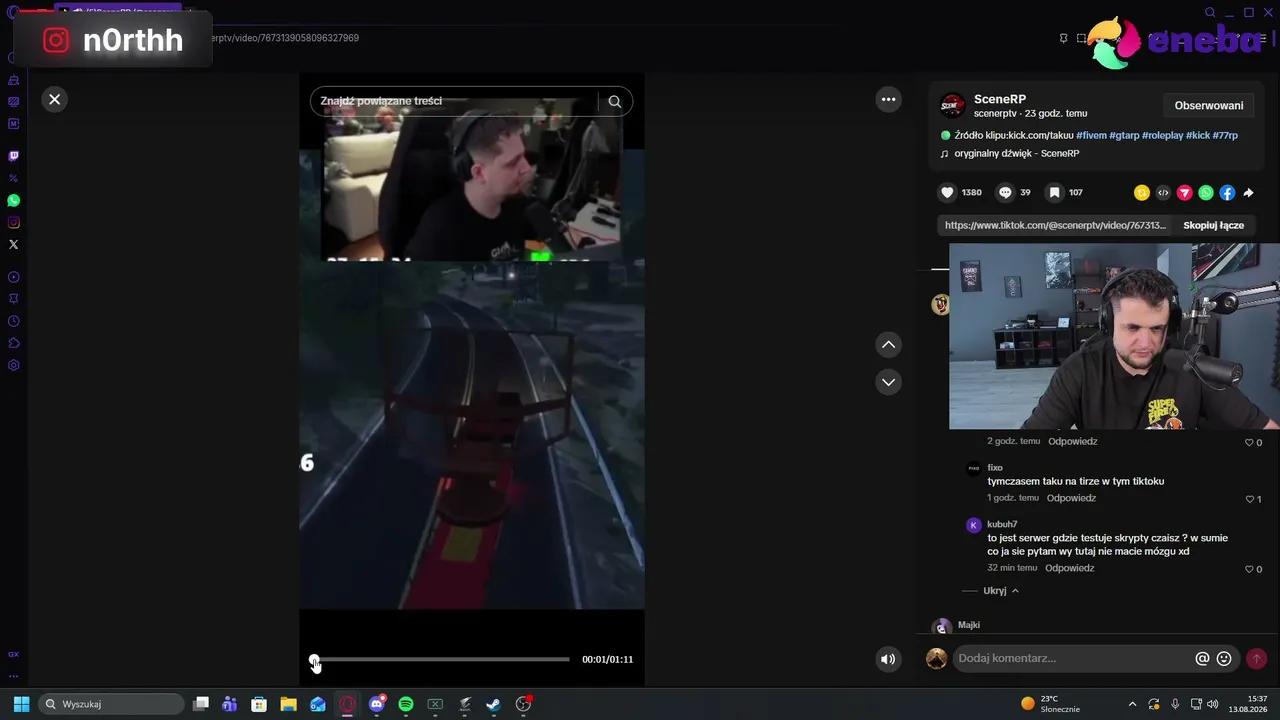Open the #roleplay hashtag

[1162, 135]
